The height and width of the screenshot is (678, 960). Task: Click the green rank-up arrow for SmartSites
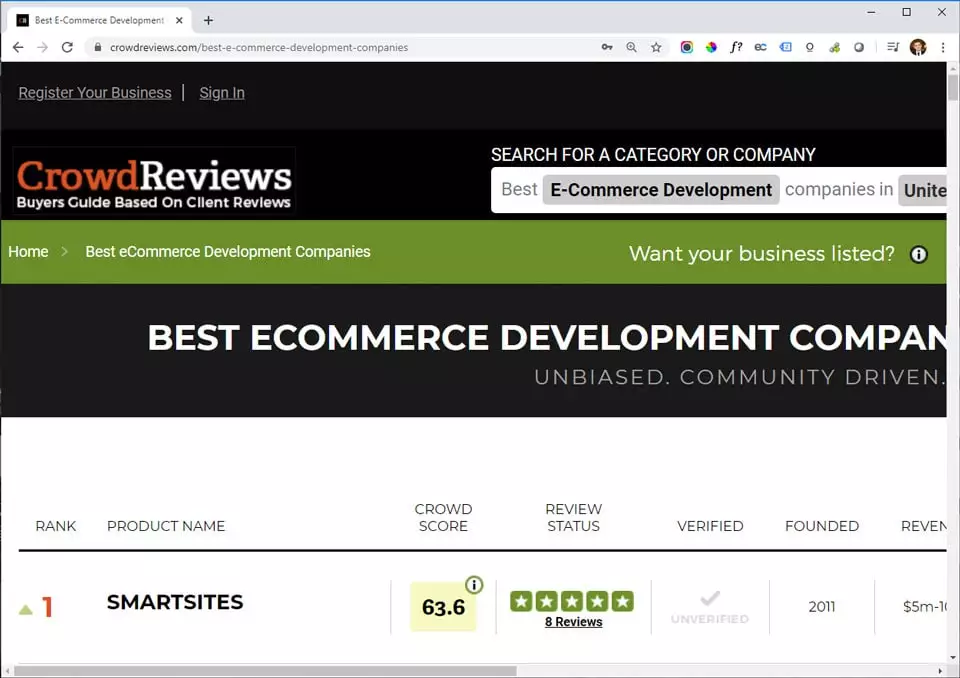click(26, 609)
